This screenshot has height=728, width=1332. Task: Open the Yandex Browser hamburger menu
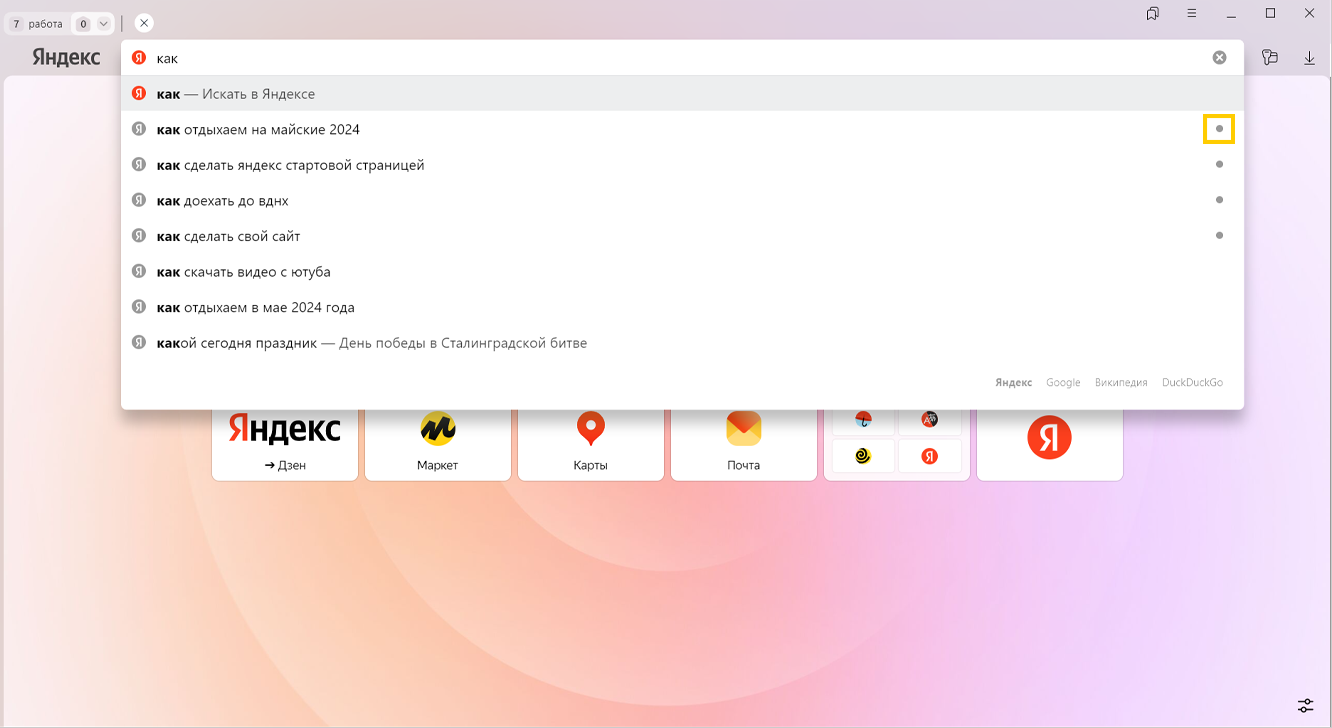[1192, 13]
